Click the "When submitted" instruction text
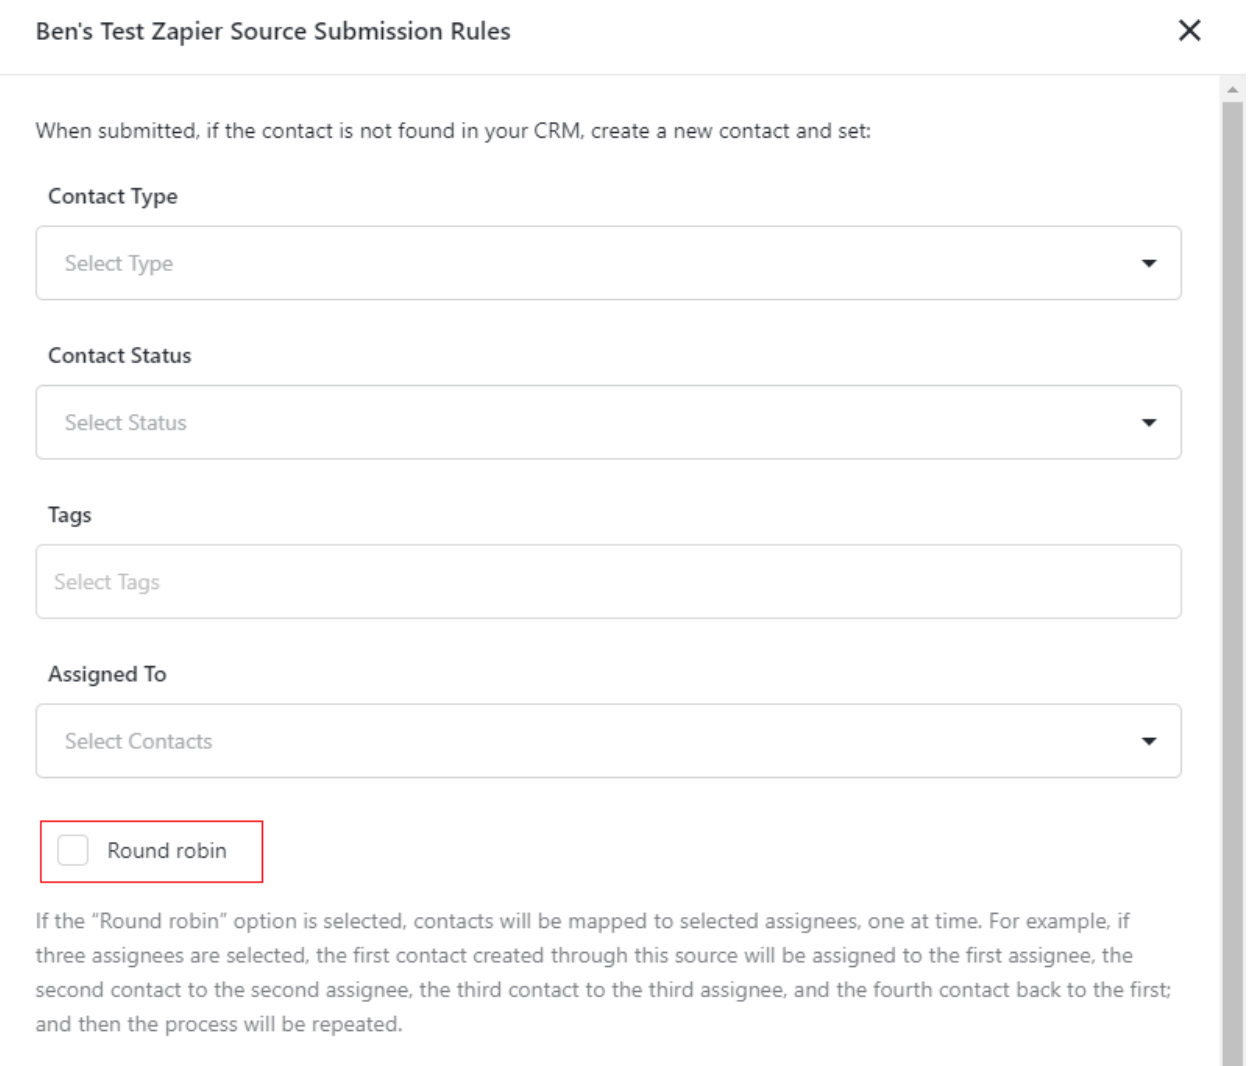1248x1066 pixels. coord(453,131)
